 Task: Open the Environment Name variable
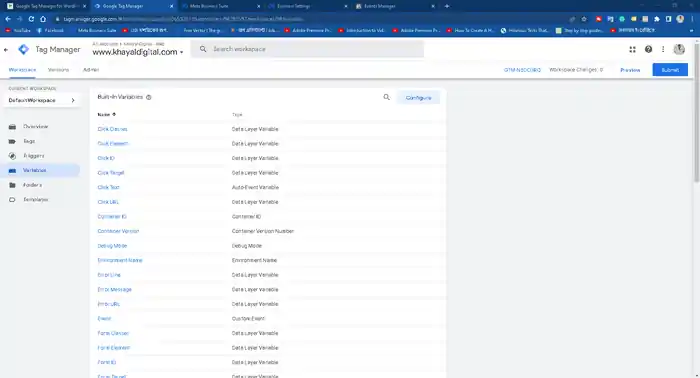tap(120, 261)
